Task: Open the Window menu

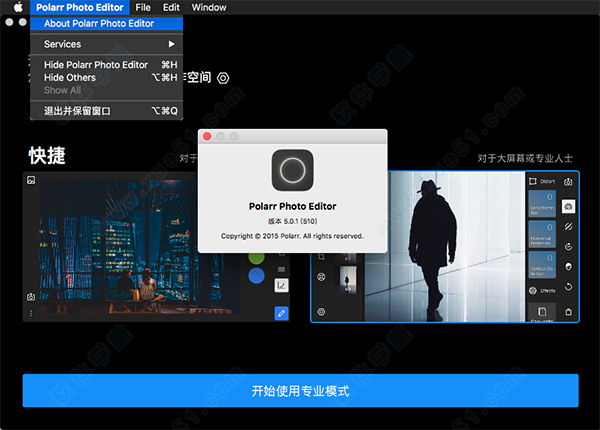Action: pyautogui.click(x=209, y=7)
